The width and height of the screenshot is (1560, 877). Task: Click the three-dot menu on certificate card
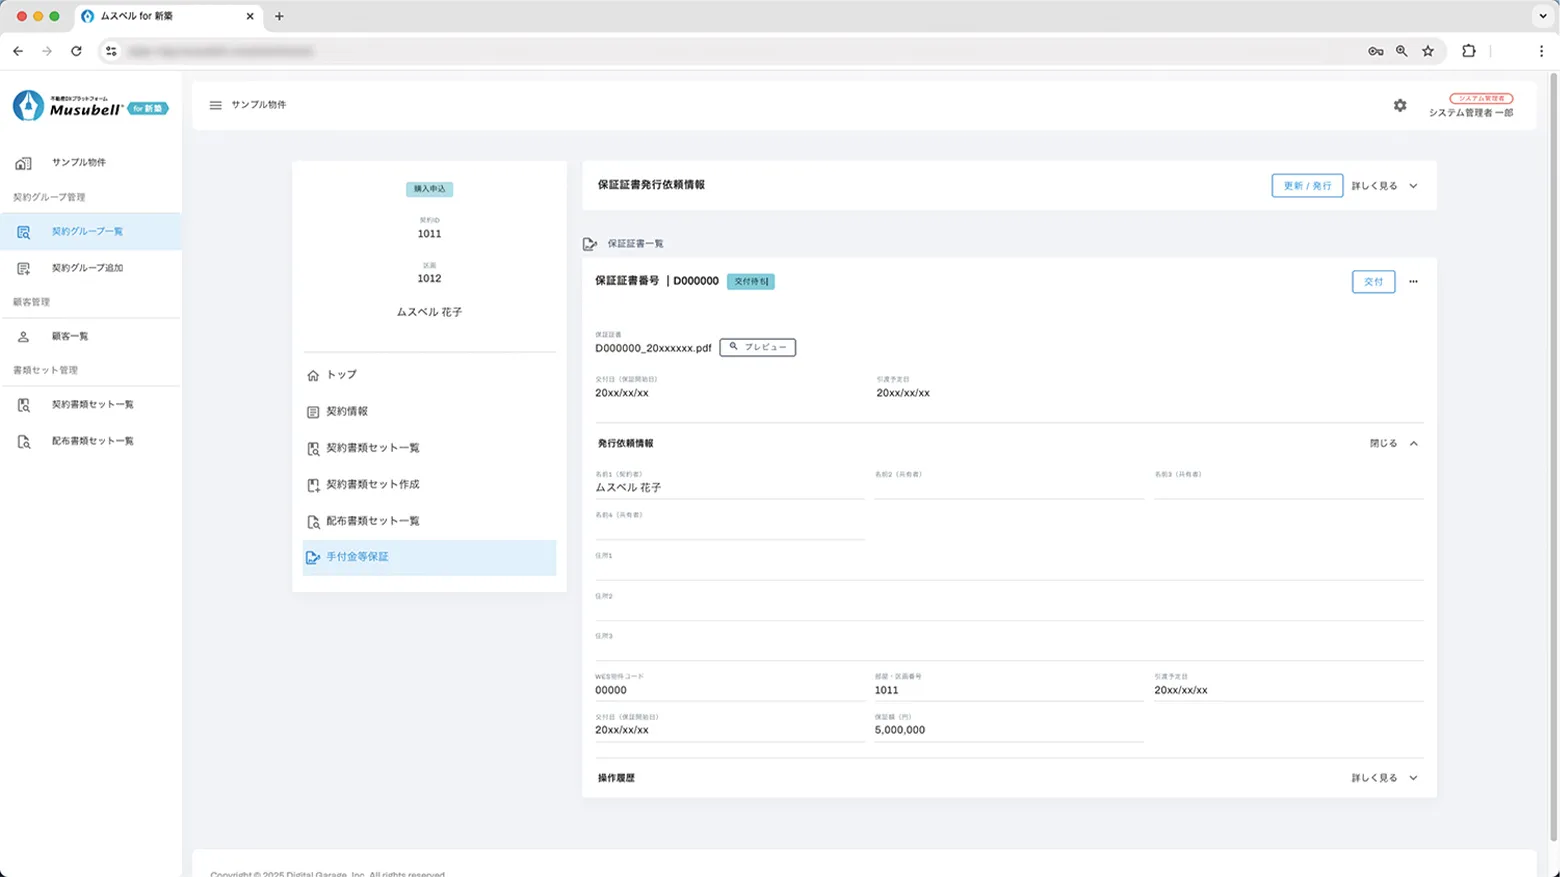click(1413, 282)
